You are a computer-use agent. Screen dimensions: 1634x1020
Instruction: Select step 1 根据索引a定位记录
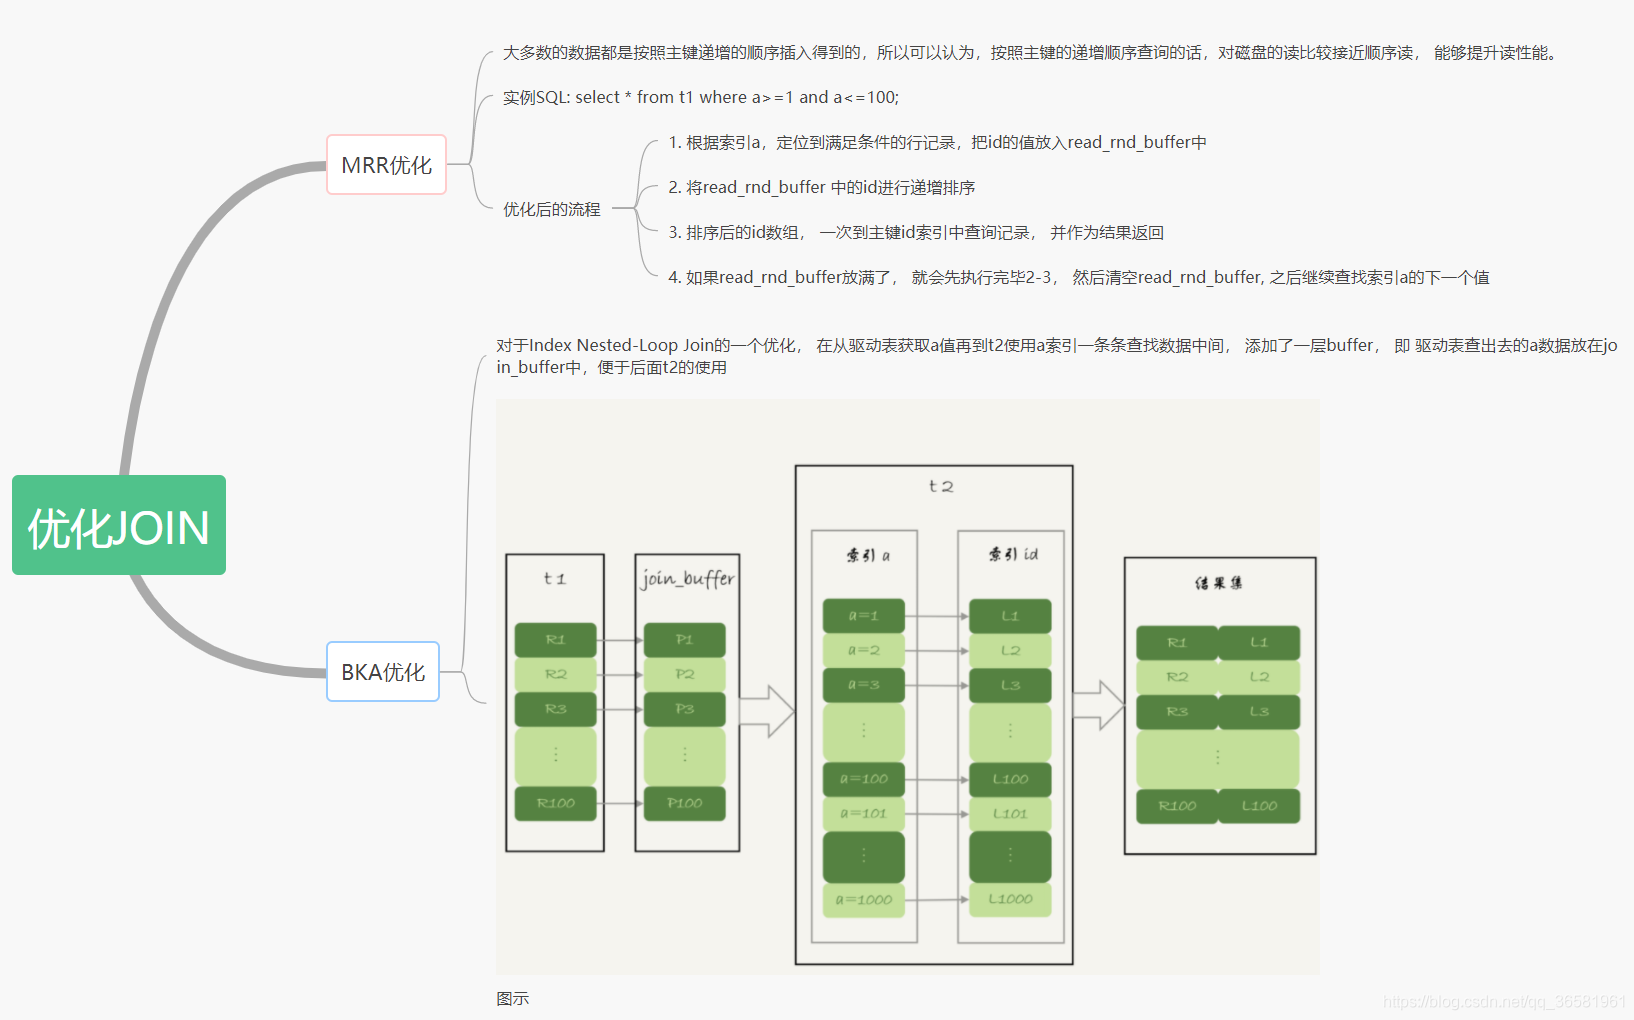(937, 142)
